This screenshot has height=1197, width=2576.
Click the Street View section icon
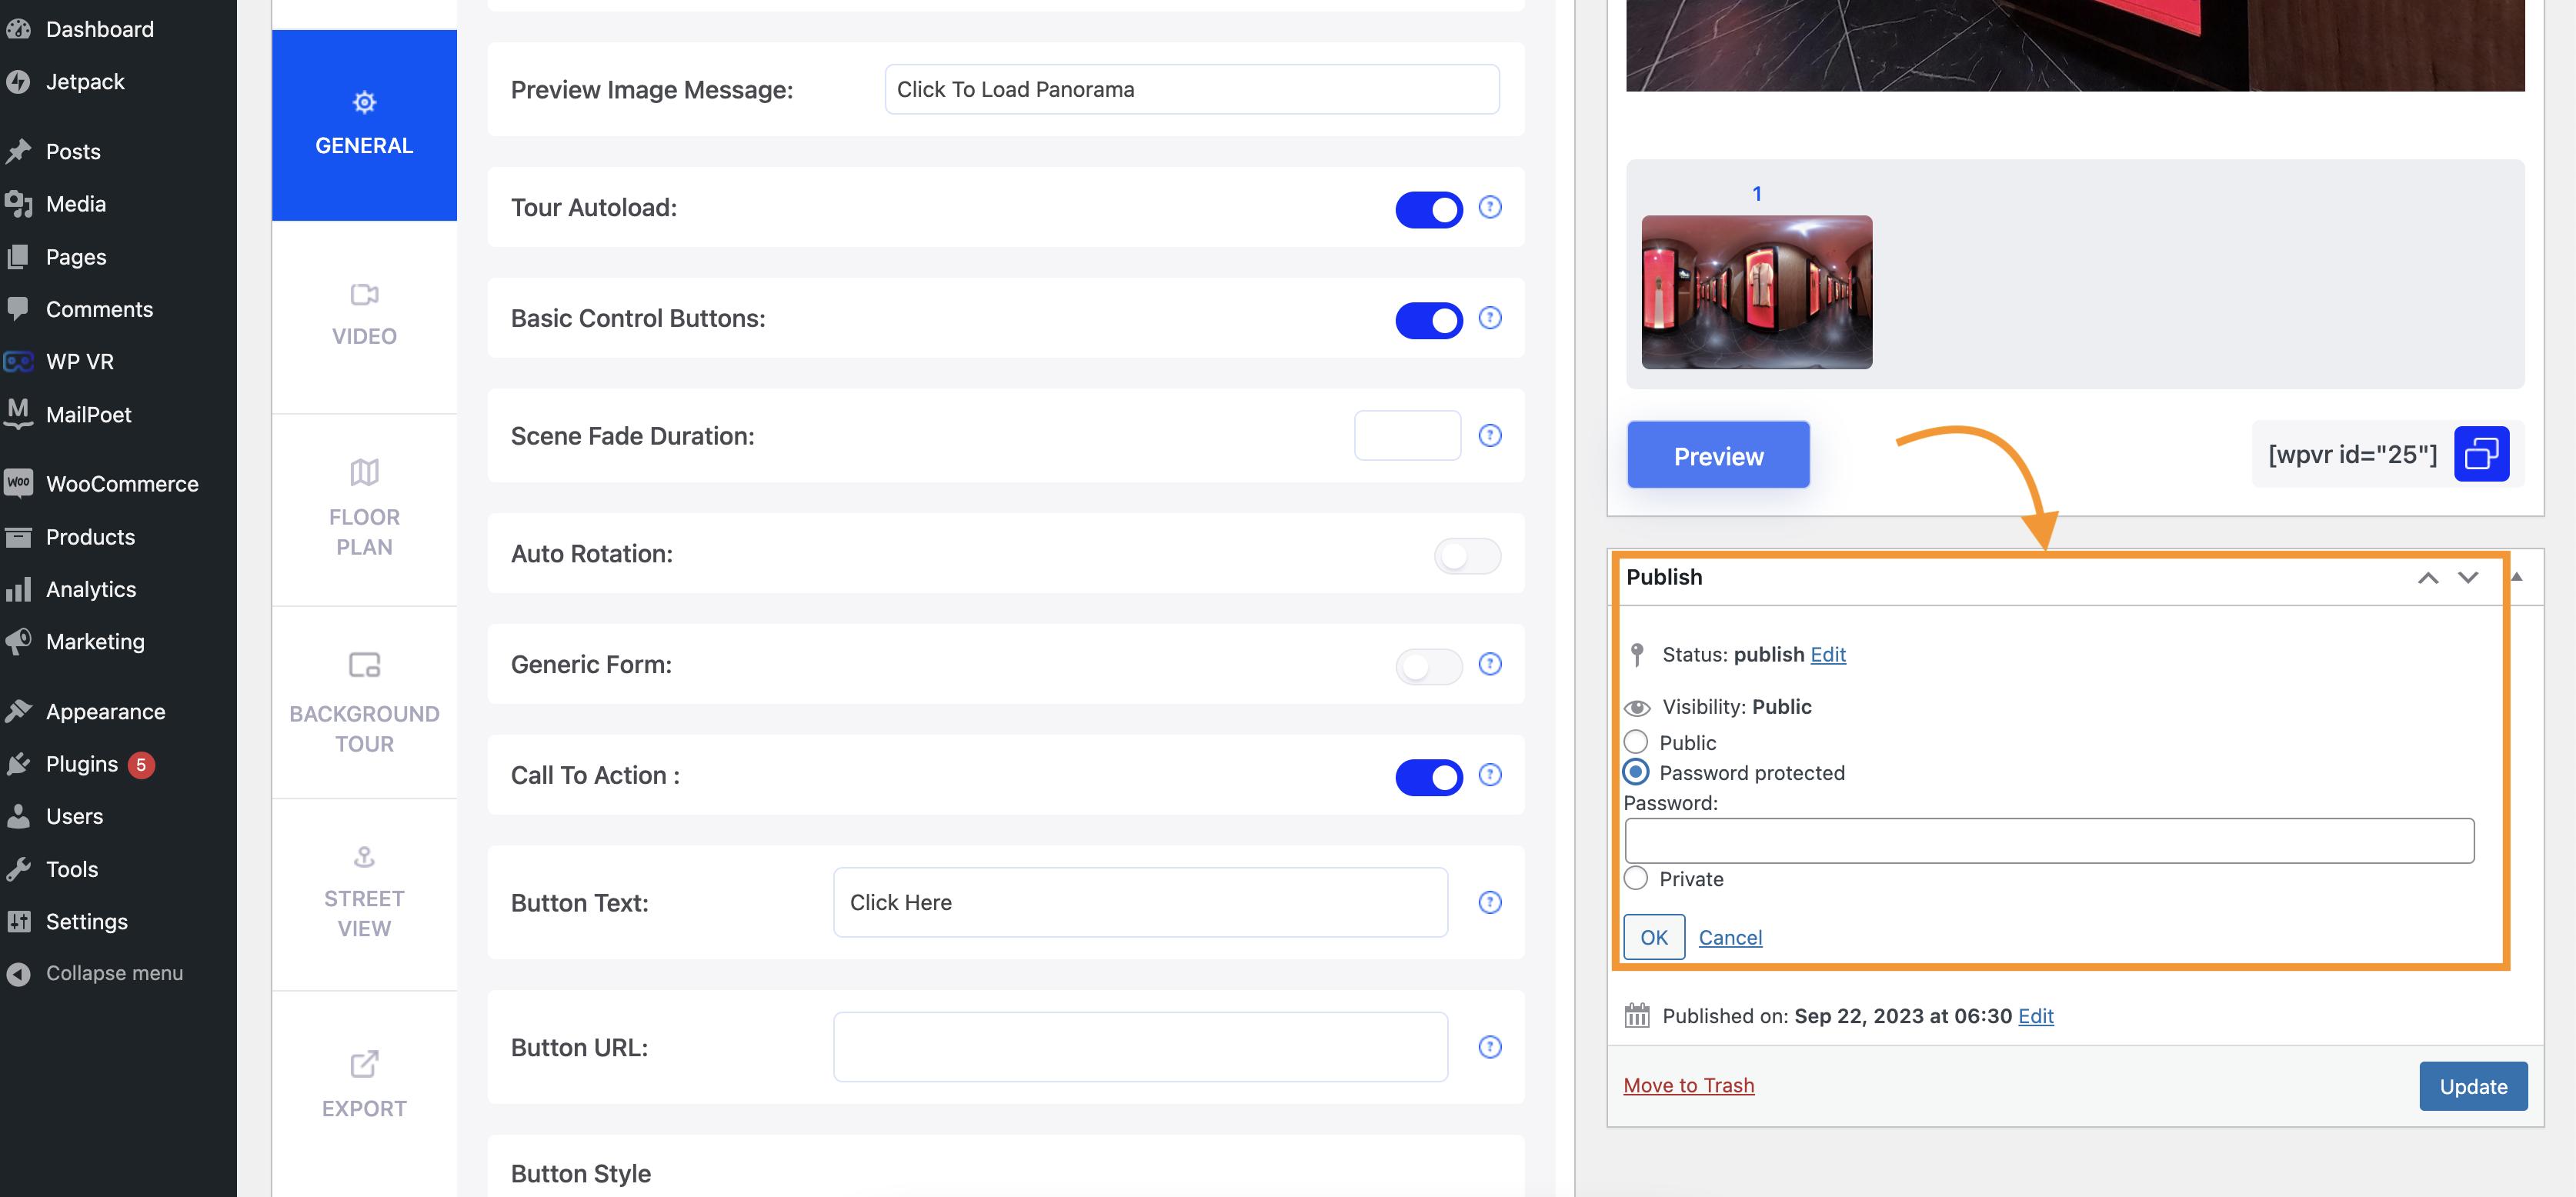click(x=363, y=855)
